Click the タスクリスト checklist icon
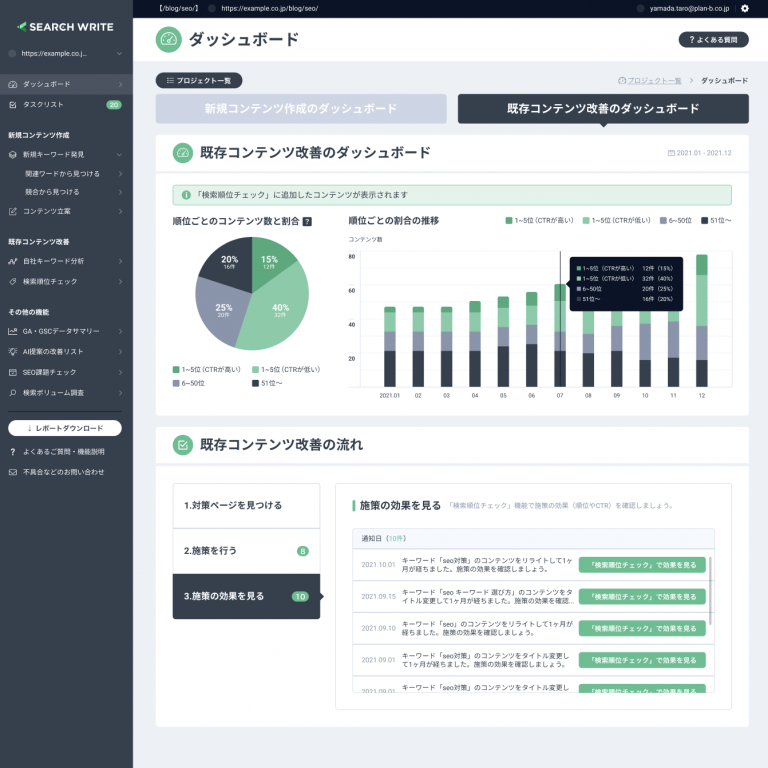The height and width of the screenshot is (768, 768). pyautogui.click(x=13, y=105)
